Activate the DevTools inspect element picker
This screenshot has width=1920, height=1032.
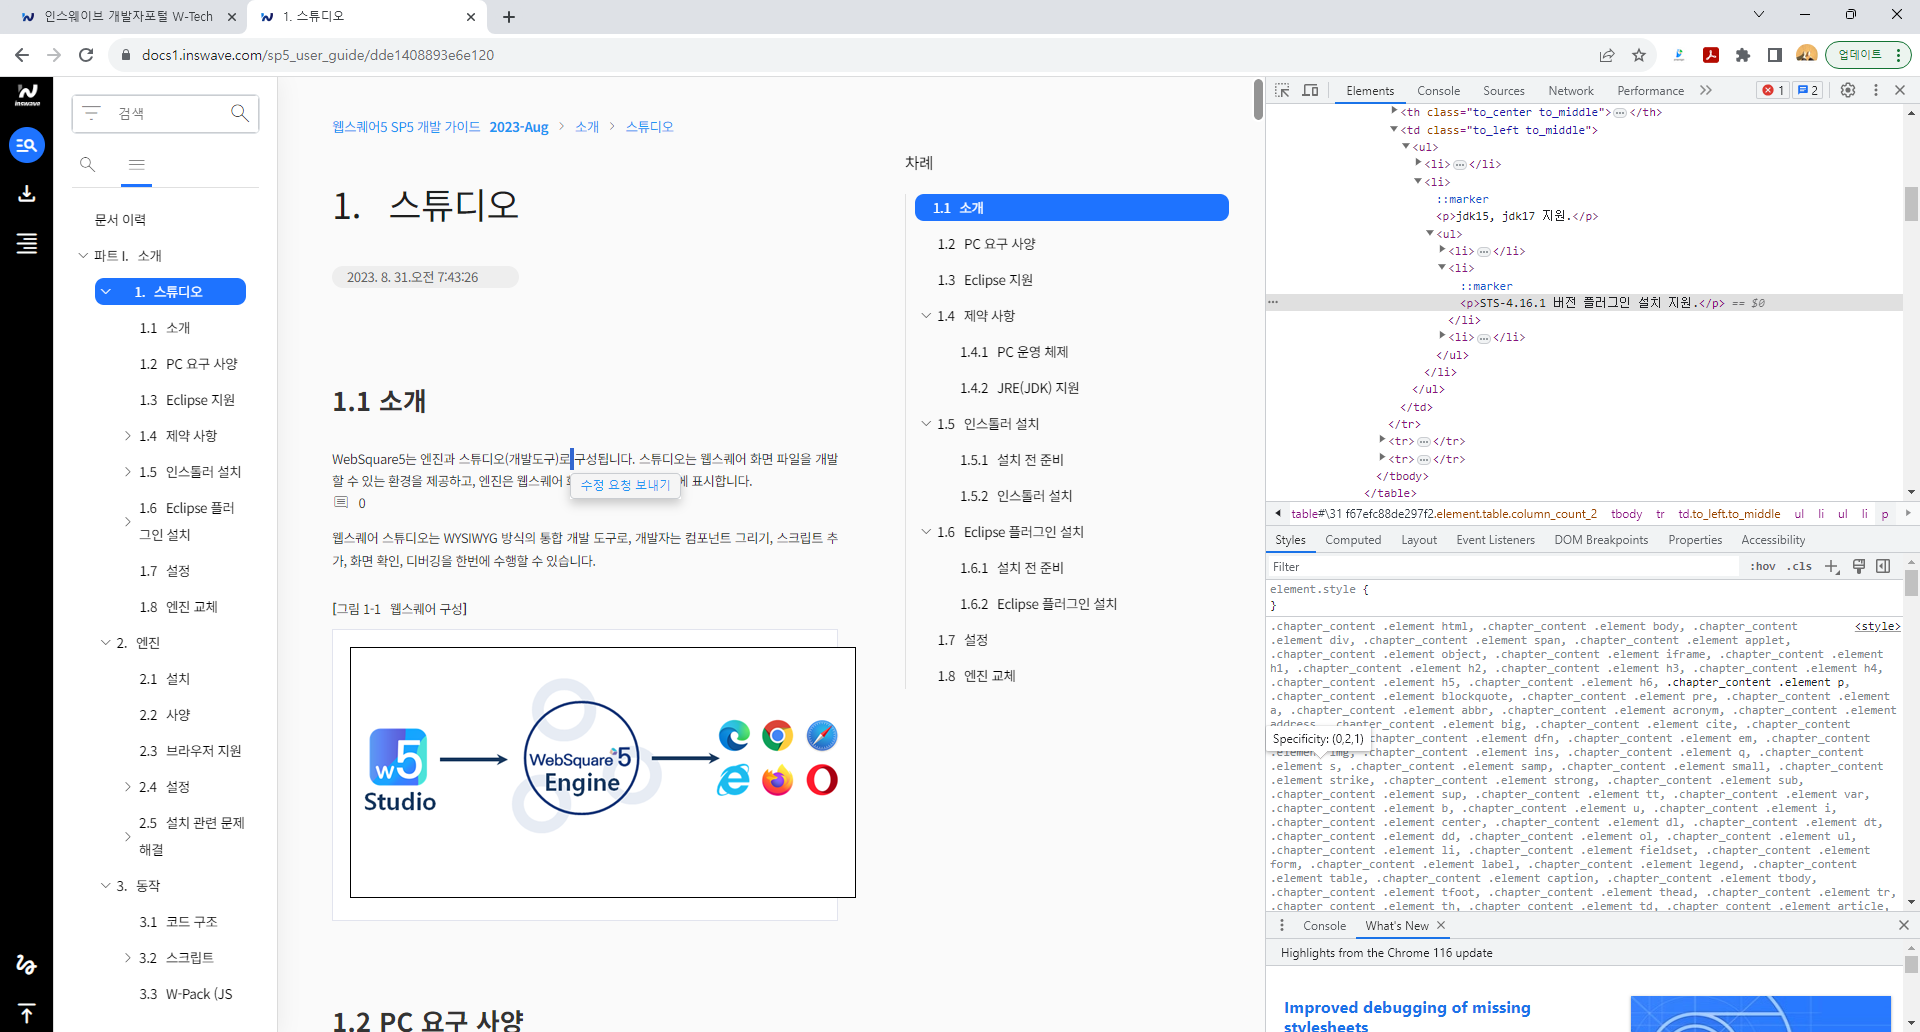(1282, 90)
